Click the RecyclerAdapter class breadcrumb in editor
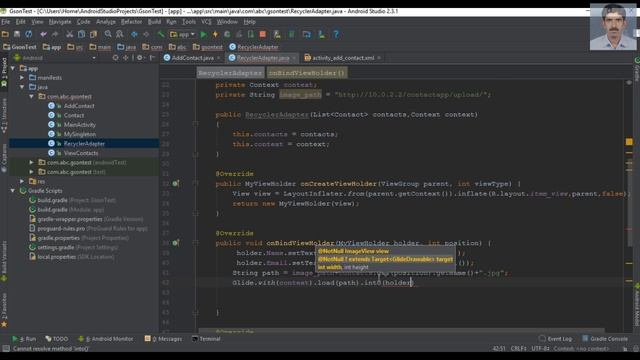Viewport: 640px width, 360px height. pyautogui.click(x=230, y=73)
